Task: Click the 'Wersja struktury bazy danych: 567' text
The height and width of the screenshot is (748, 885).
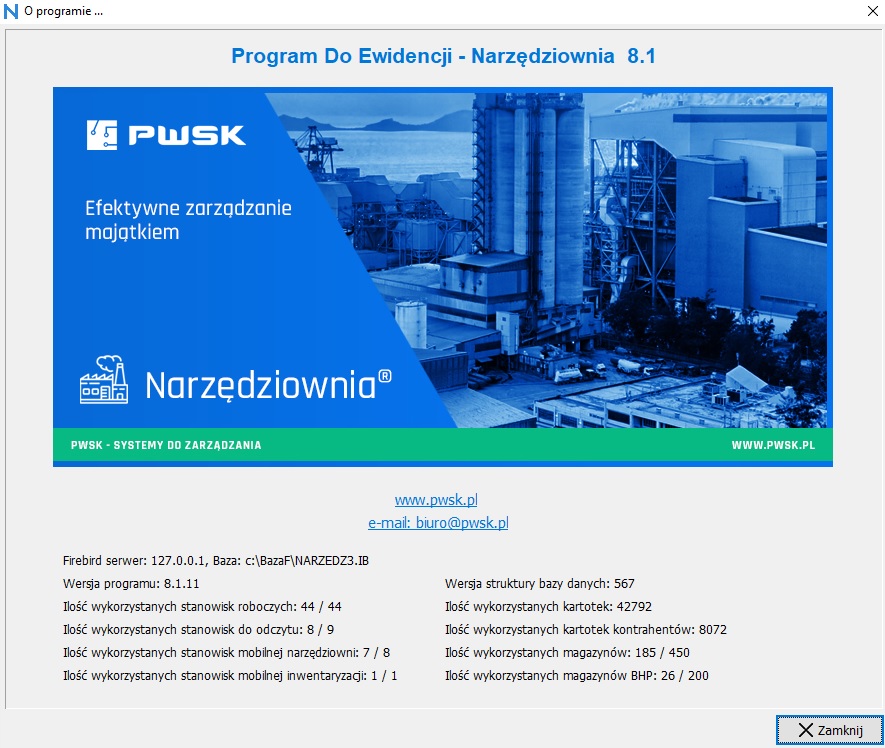Action: [x=539, y=583]
